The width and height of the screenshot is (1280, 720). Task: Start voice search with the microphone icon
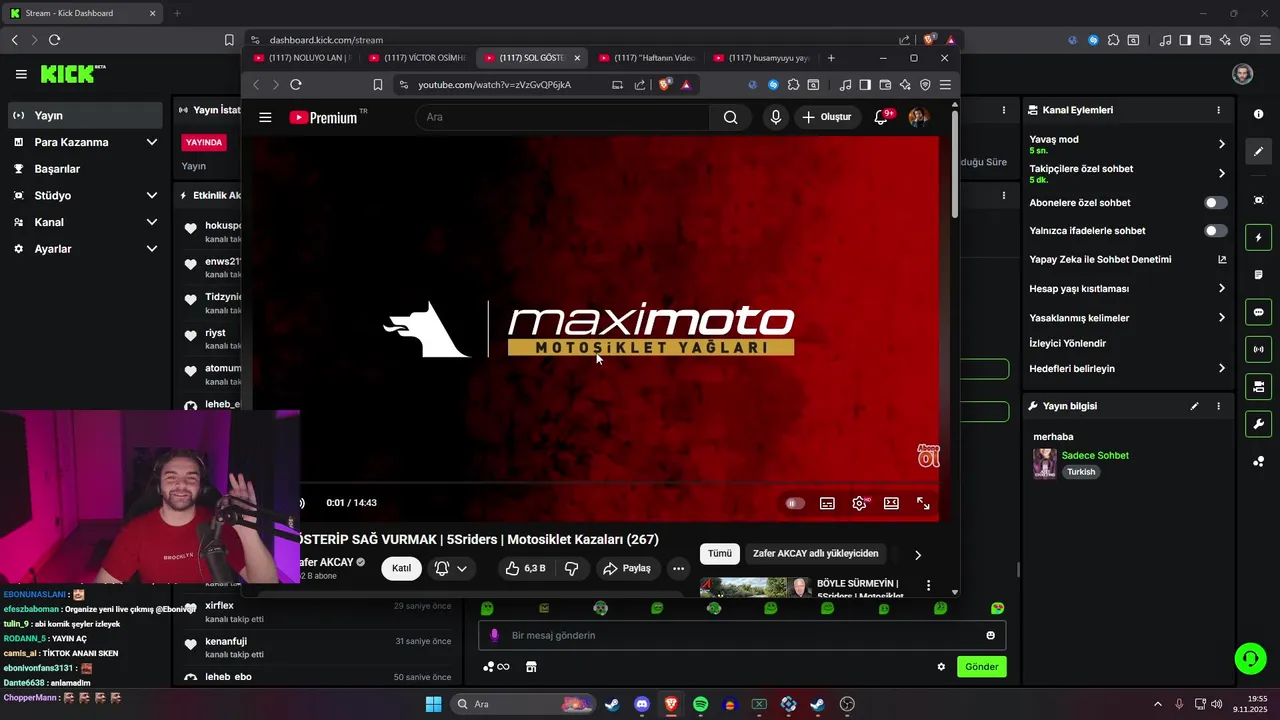775,117
